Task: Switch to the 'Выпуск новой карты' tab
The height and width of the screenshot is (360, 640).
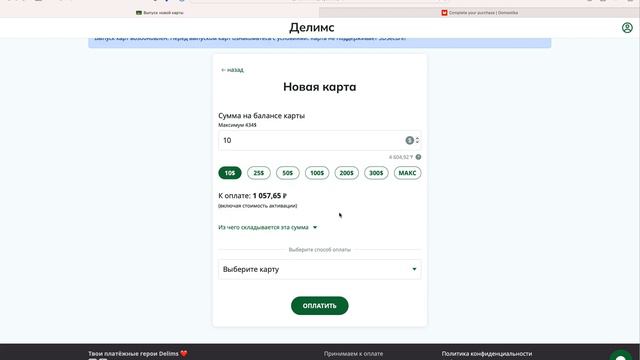Action: (x=160, y=13)
